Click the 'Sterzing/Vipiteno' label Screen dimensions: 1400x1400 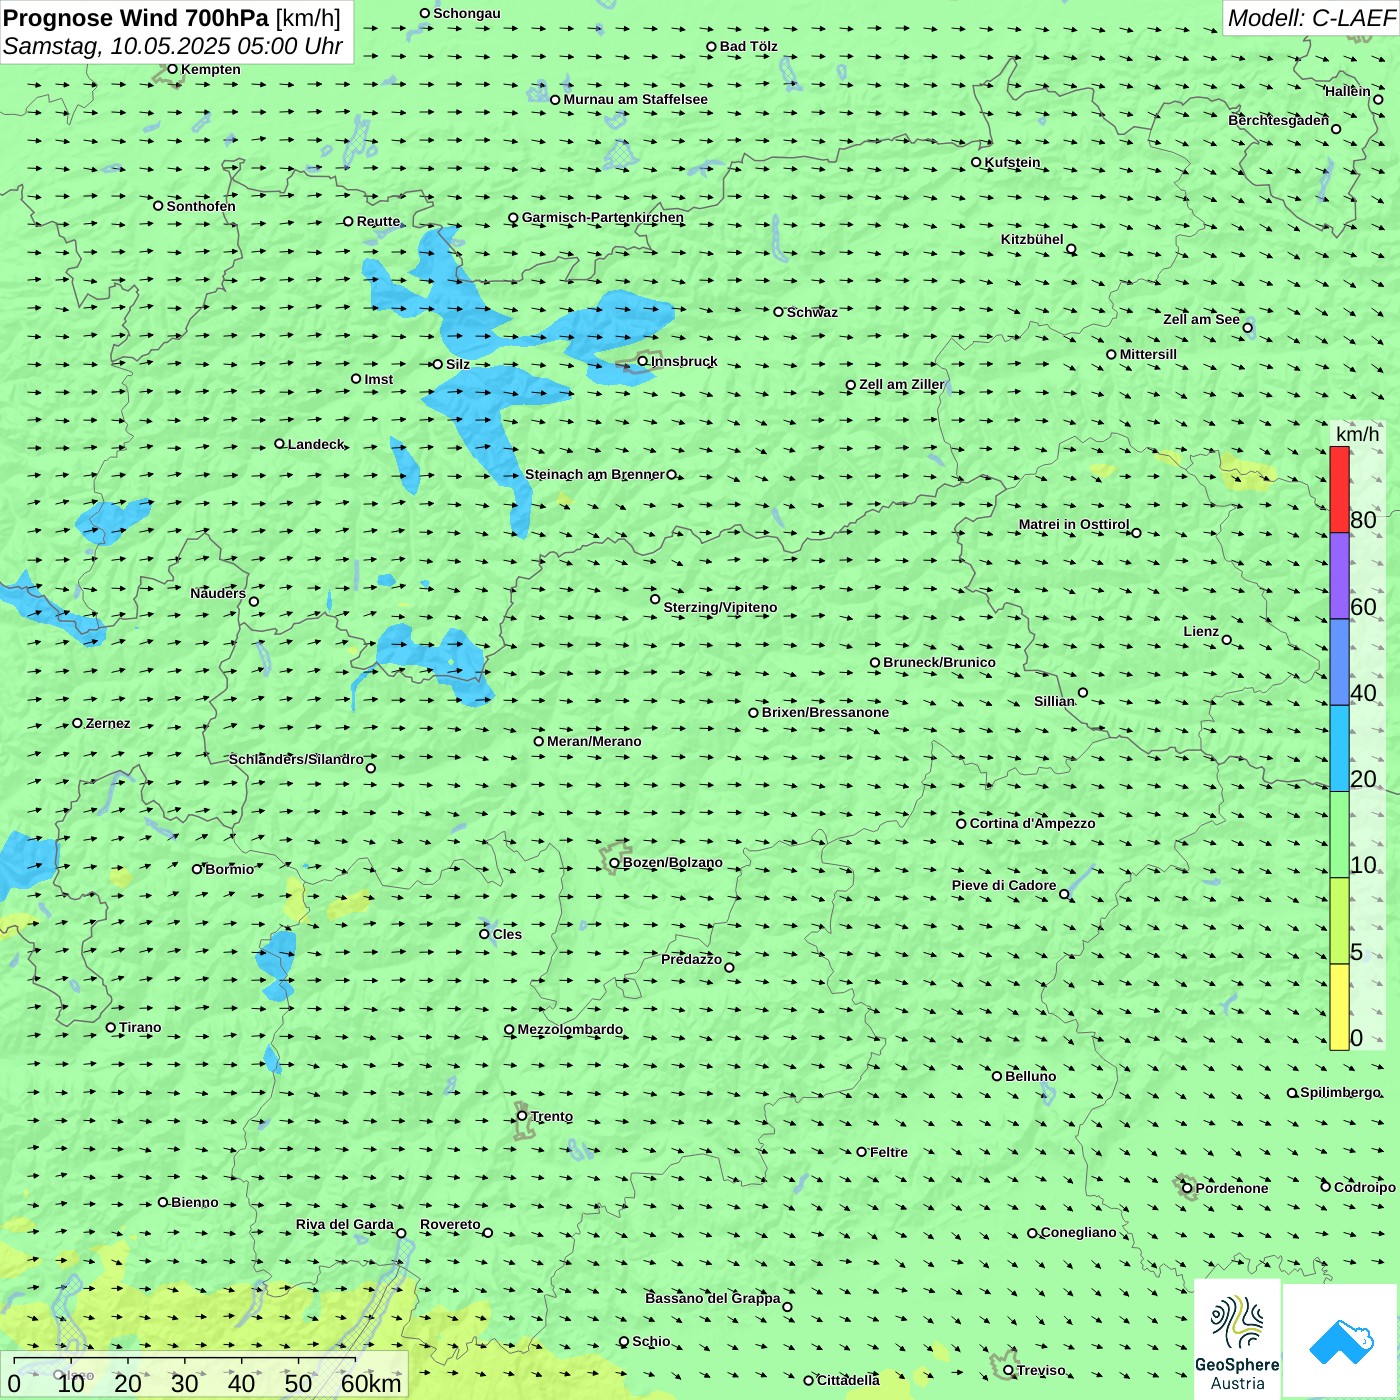[x=720, y=607]
